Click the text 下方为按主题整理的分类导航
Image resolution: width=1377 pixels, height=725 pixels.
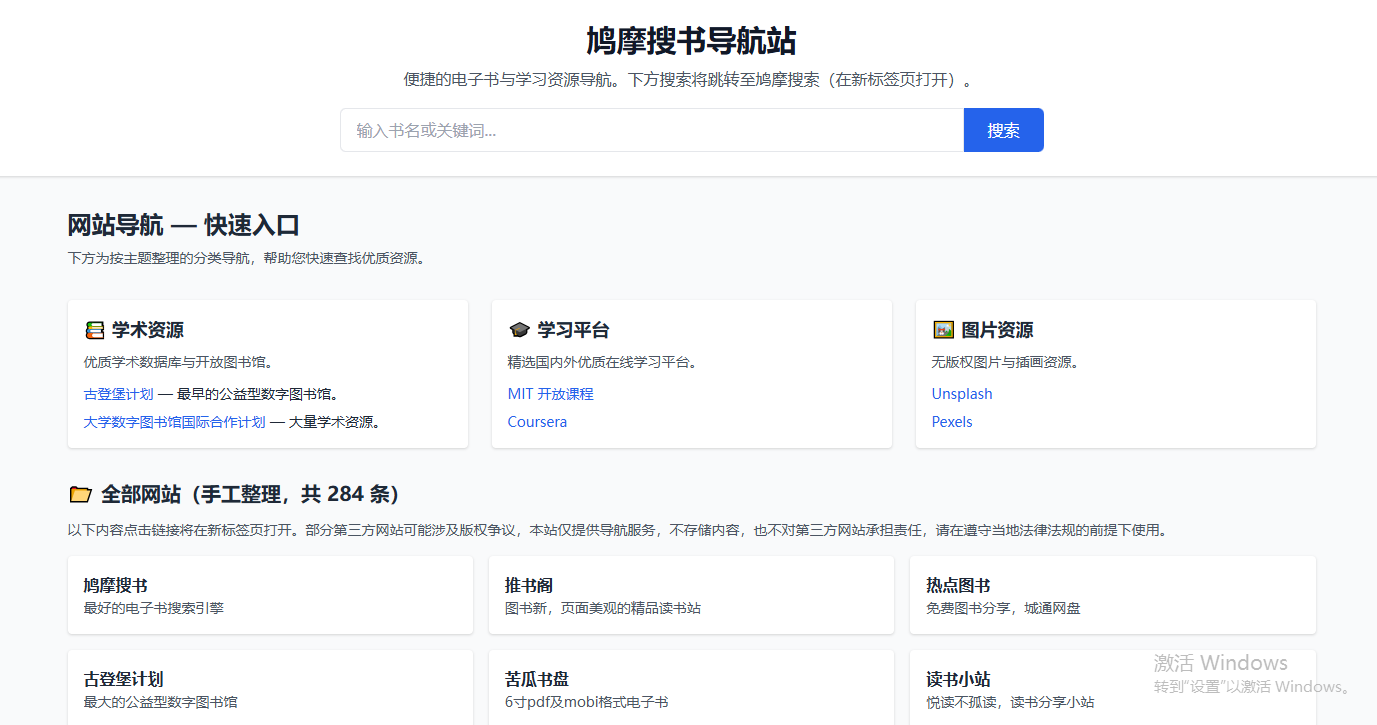click(247, 258)
